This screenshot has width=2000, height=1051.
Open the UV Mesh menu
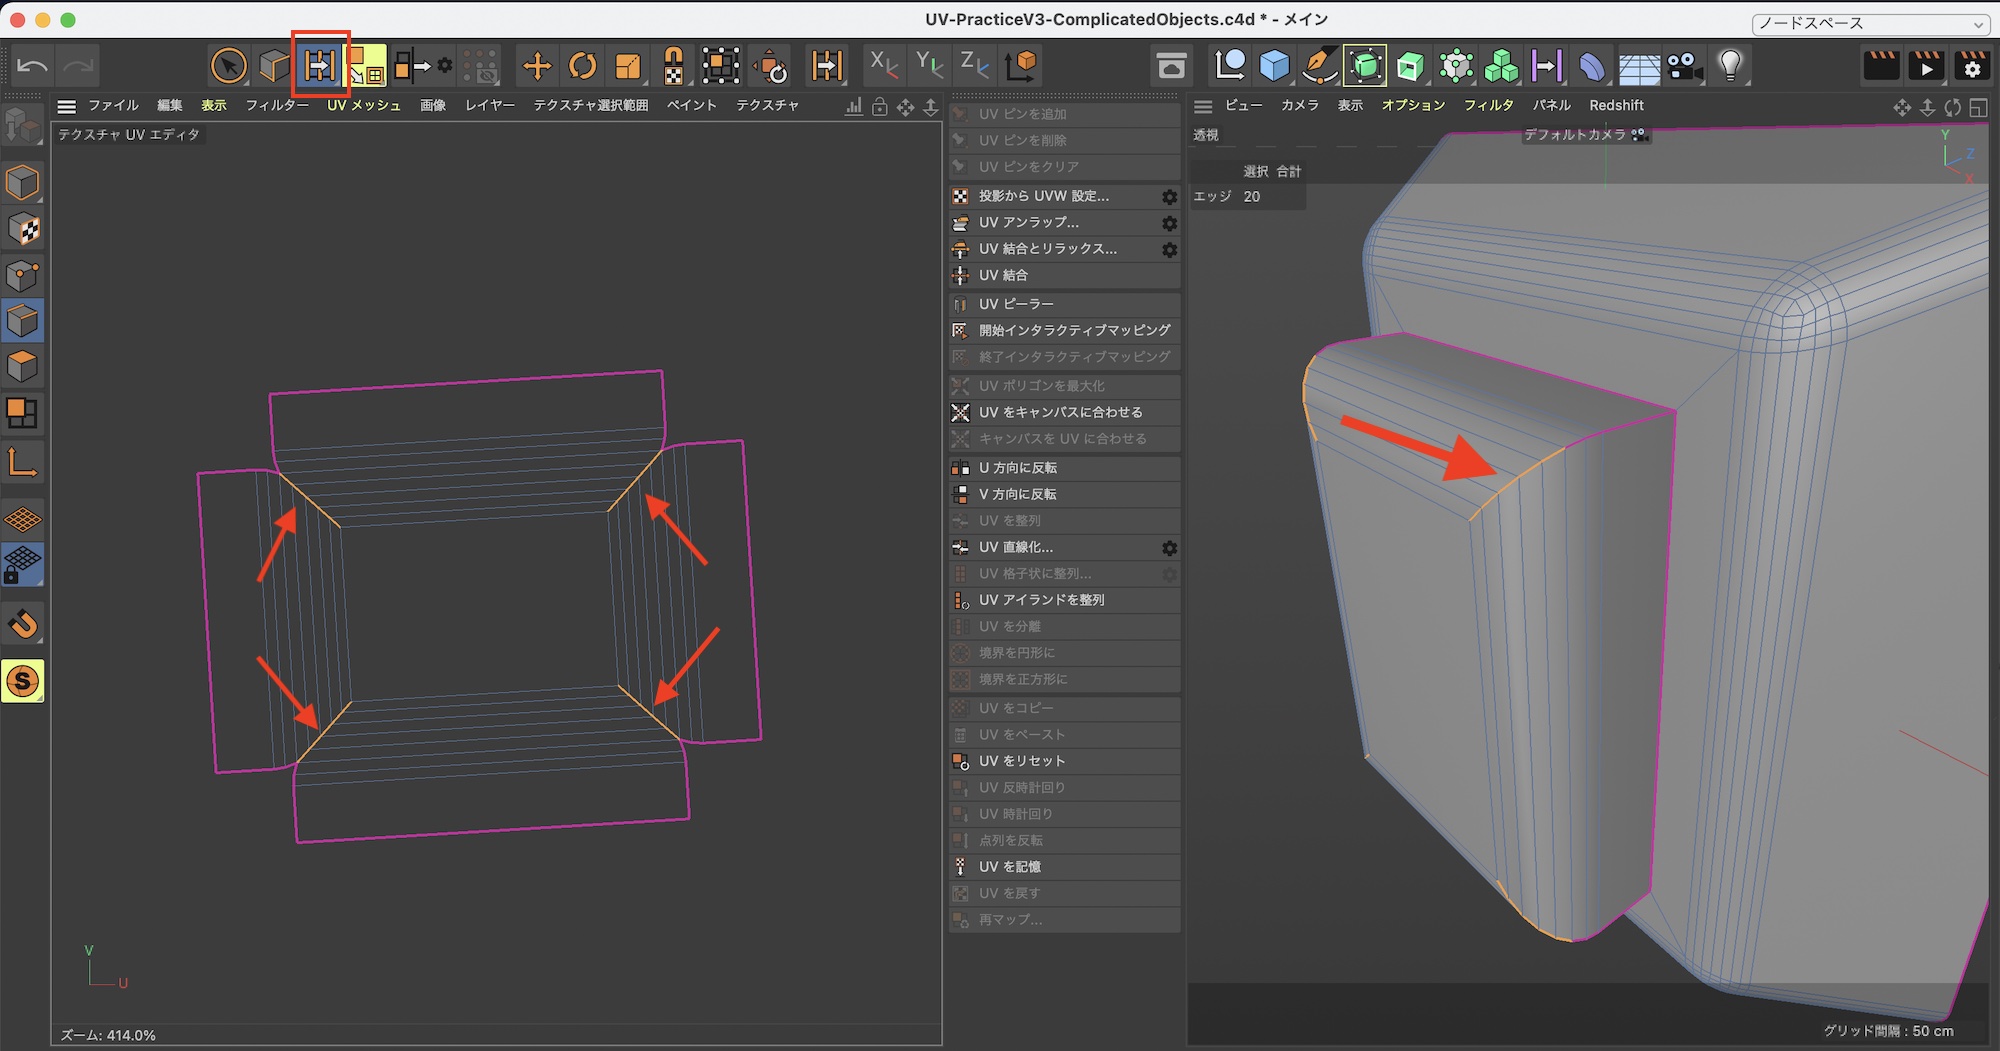point(363,105)
